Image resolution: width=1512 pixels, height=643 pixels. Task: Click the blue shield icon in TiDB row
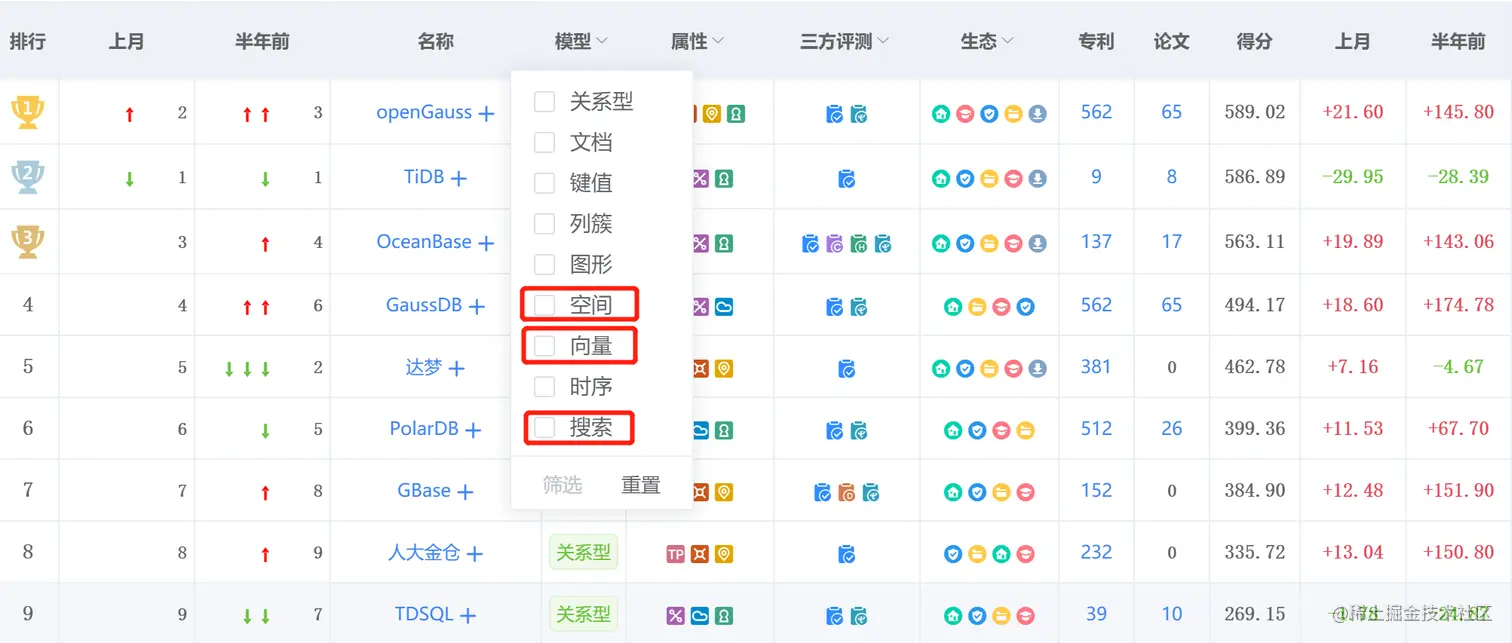tap(965, 179)
